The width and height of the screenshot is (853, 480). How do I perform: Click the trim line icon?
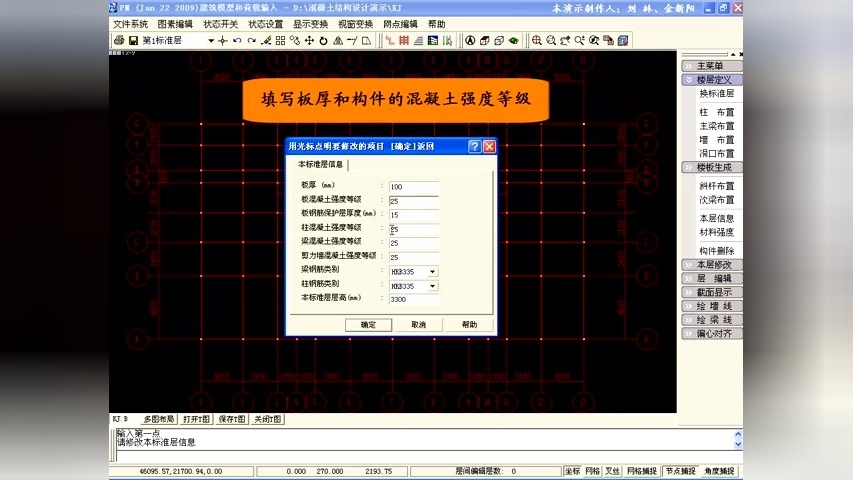tap(352, 40)
